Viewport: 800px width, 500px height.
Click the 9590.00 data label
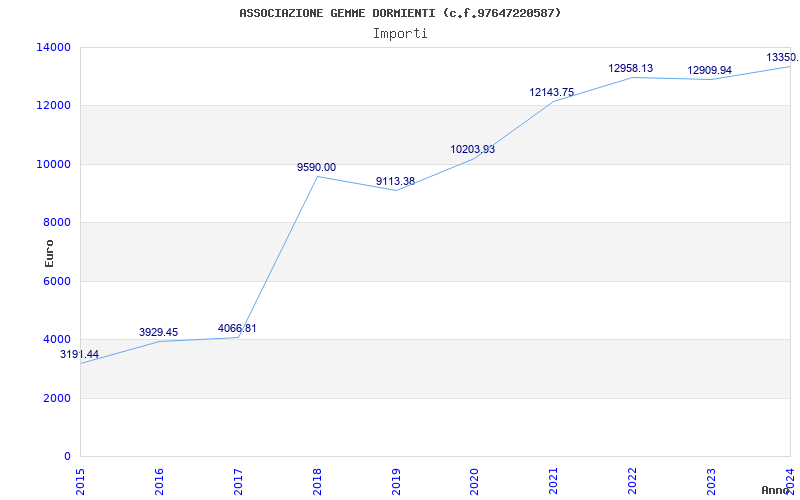click(316, 167)
